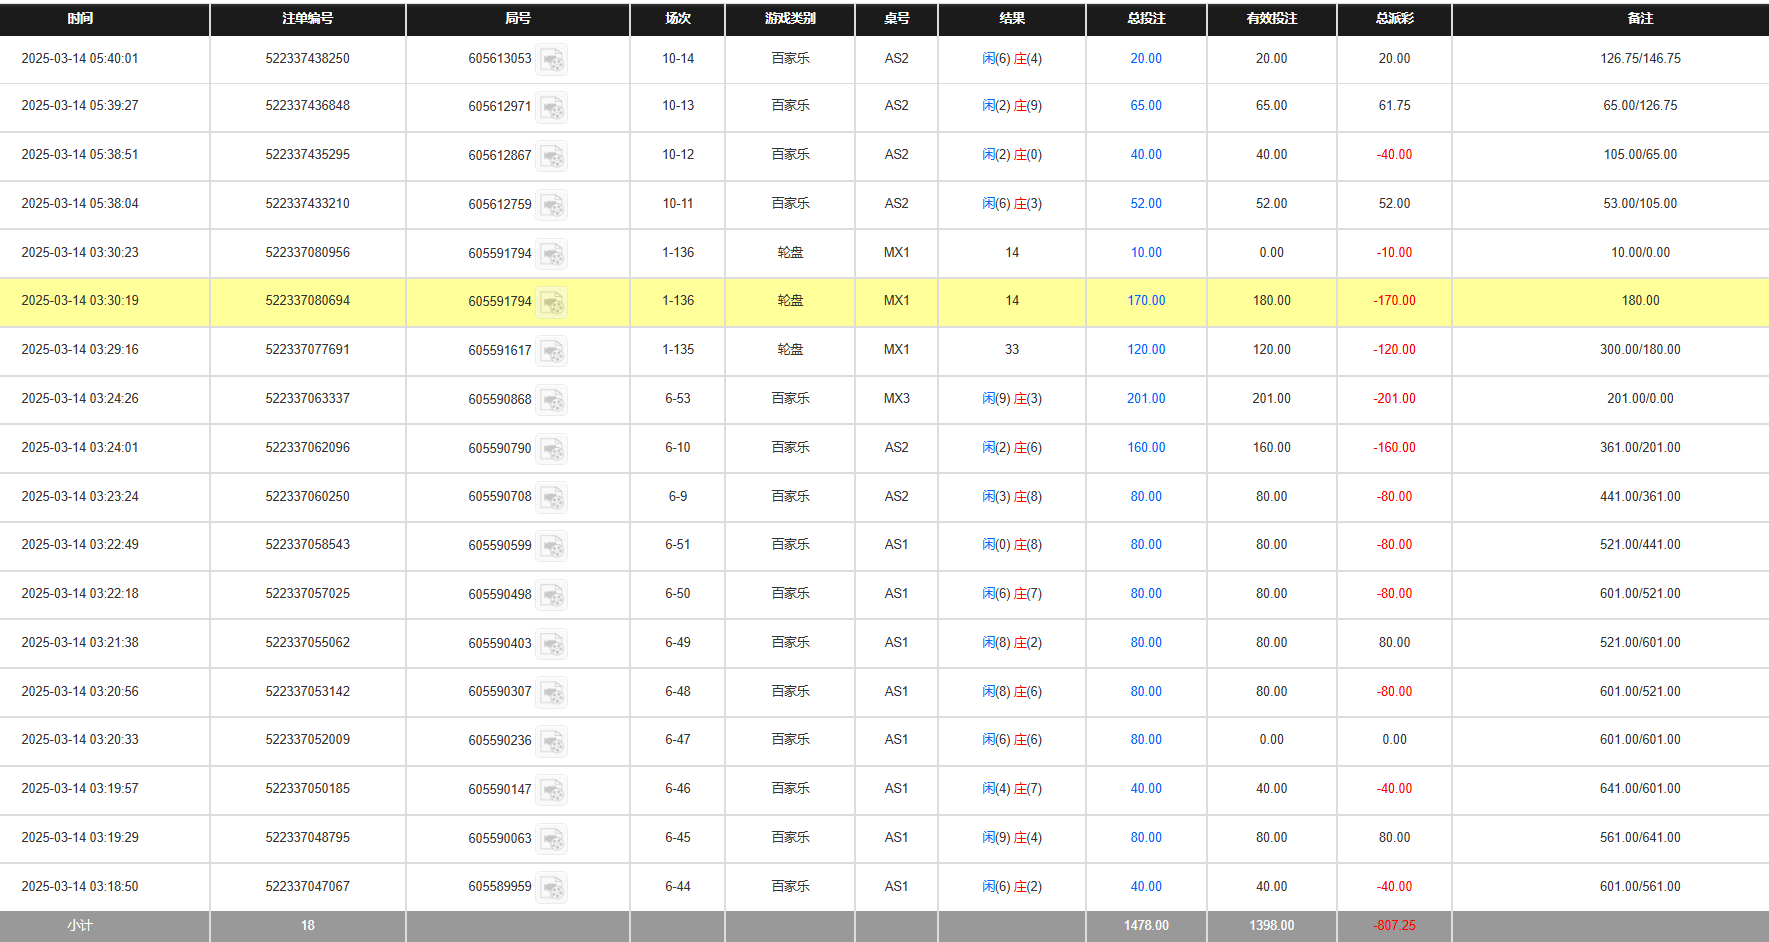View video icon next to round 605590599
The width and height of the screenshot is (1769, 942).
(x=552, y=546)
